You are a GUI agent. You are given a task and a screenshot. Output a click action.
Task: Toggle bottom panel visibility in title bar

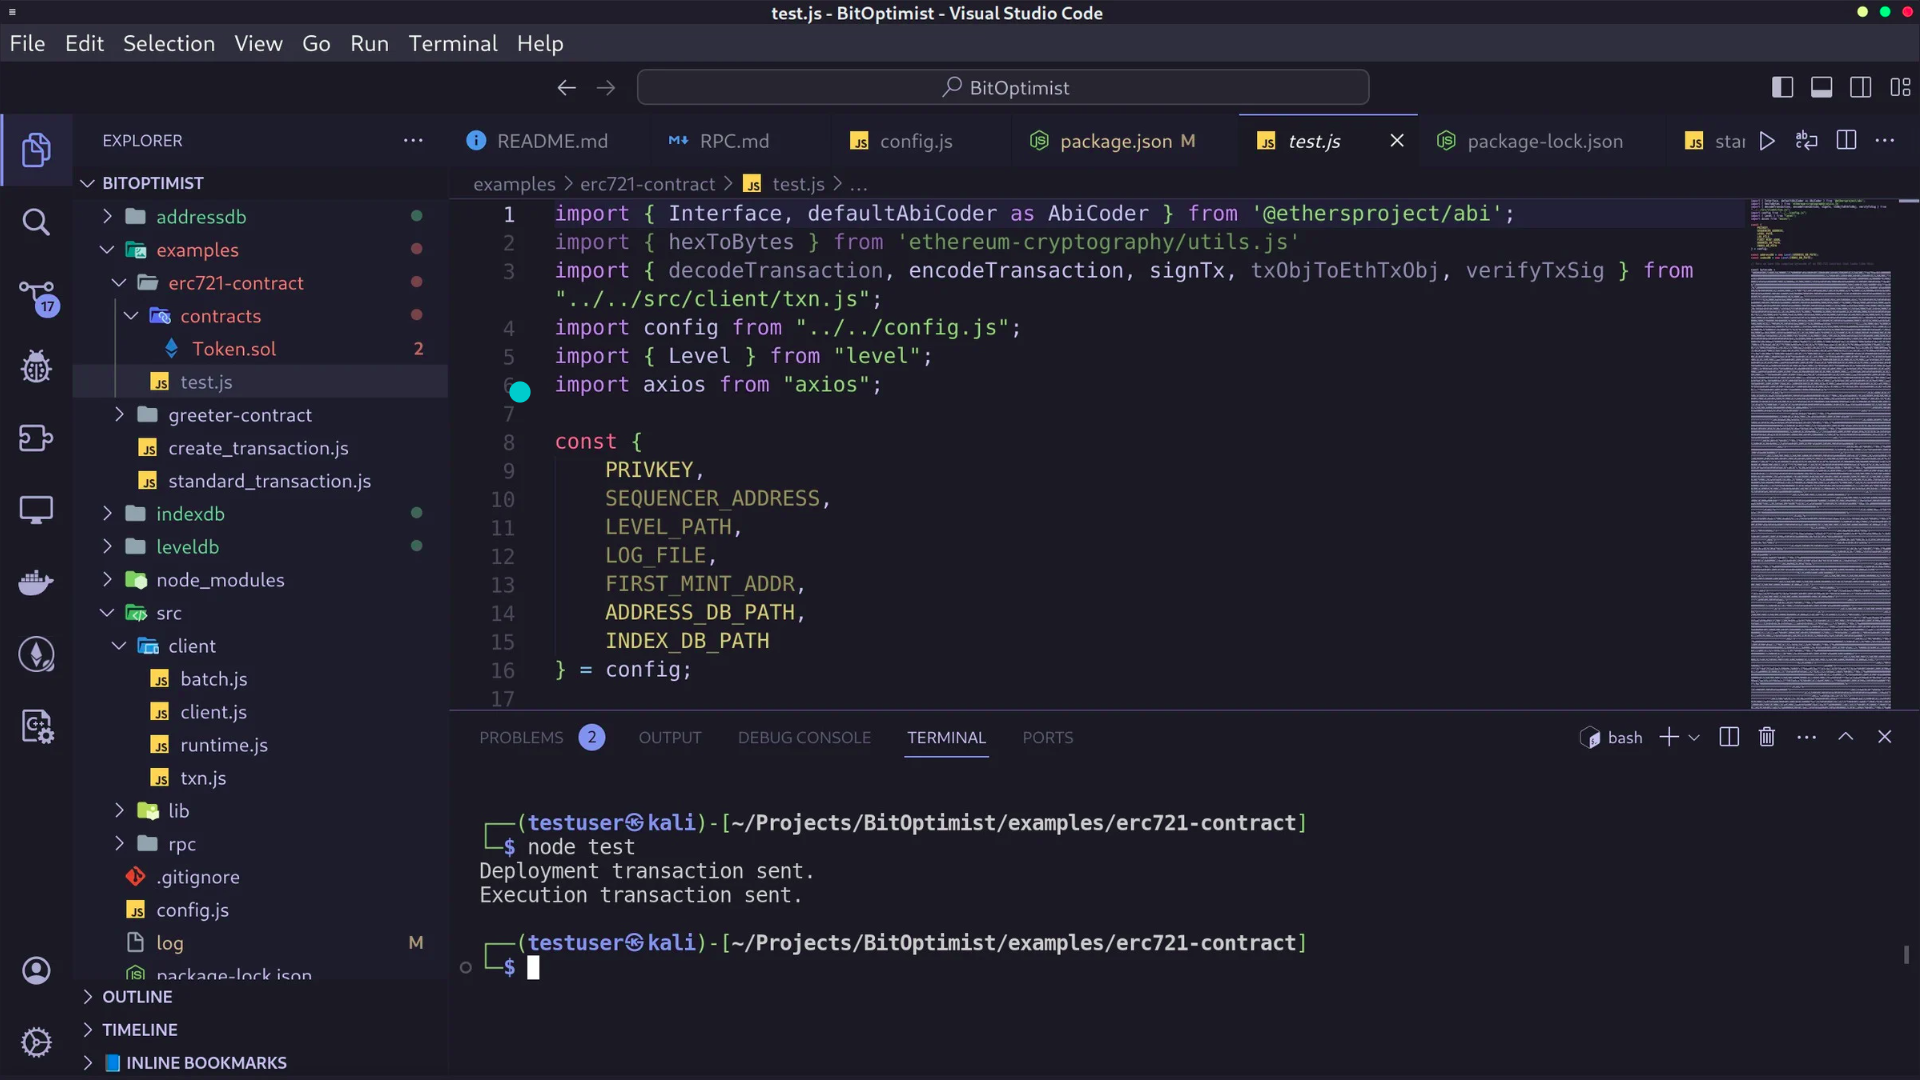click(1821, 88)
